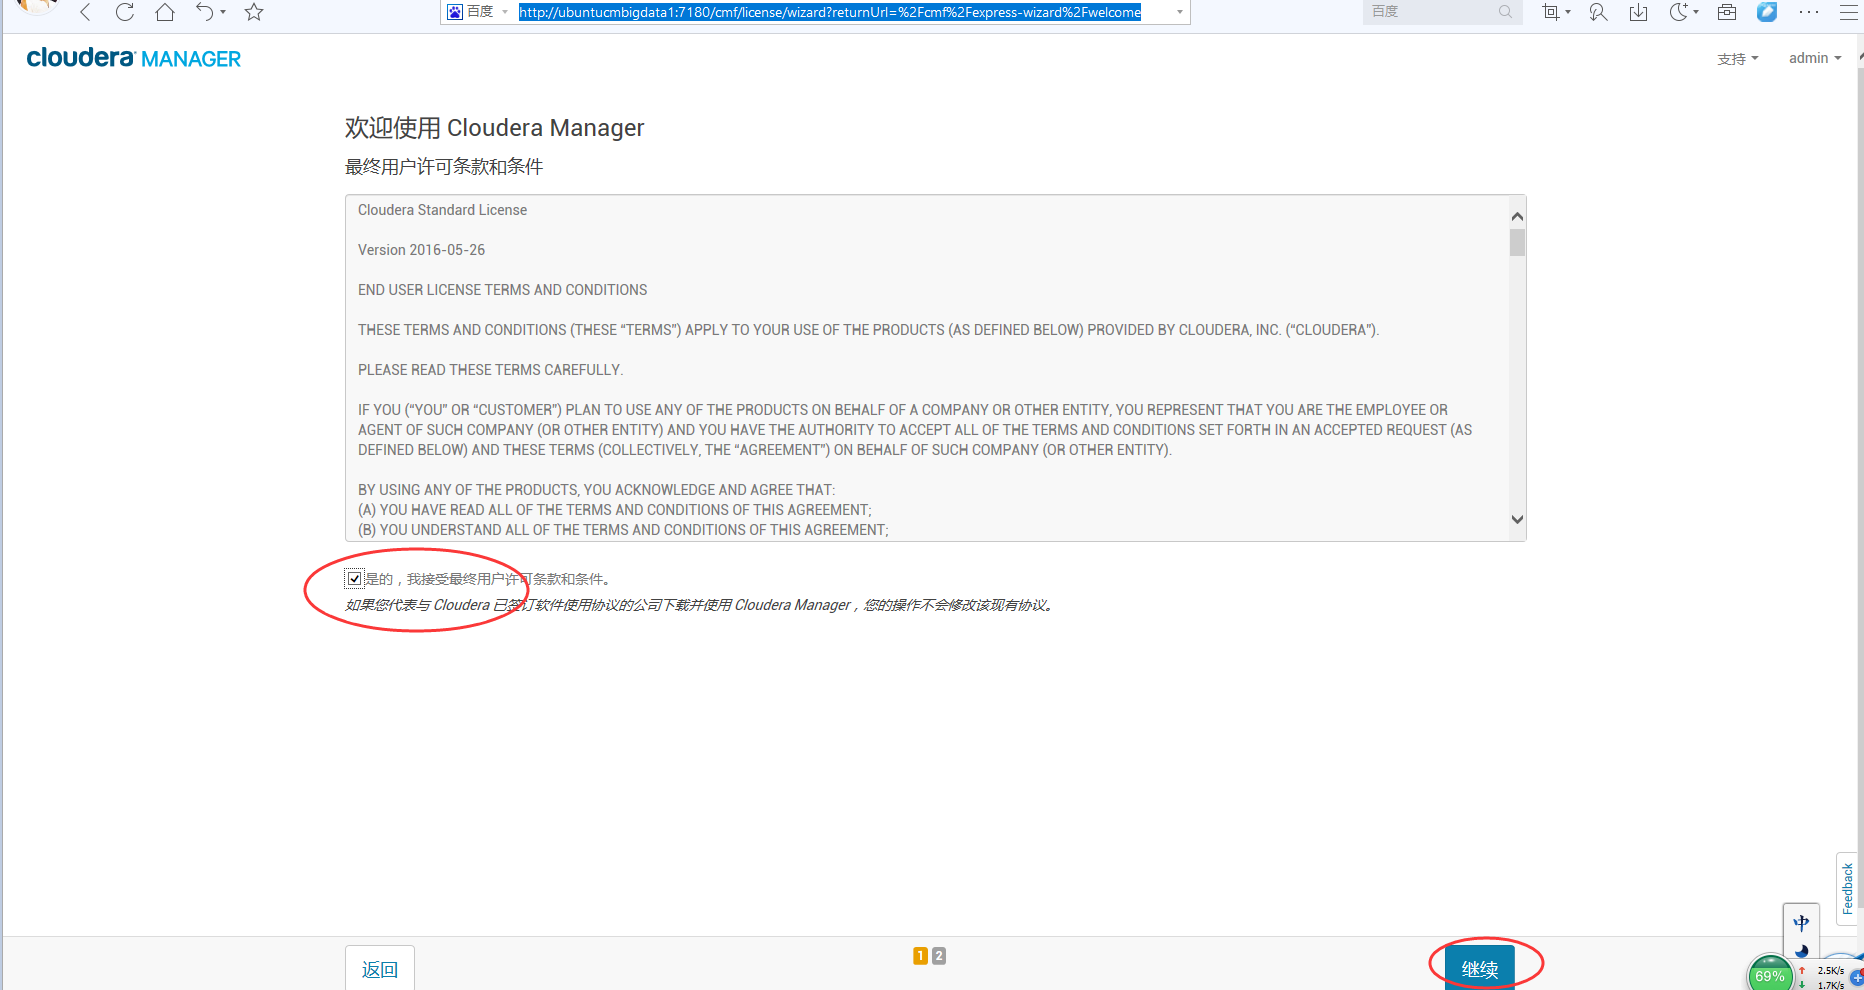
Task: Click the '欢迎使用 Cloudera Manager' heading
Action: [x=494, y=128]
